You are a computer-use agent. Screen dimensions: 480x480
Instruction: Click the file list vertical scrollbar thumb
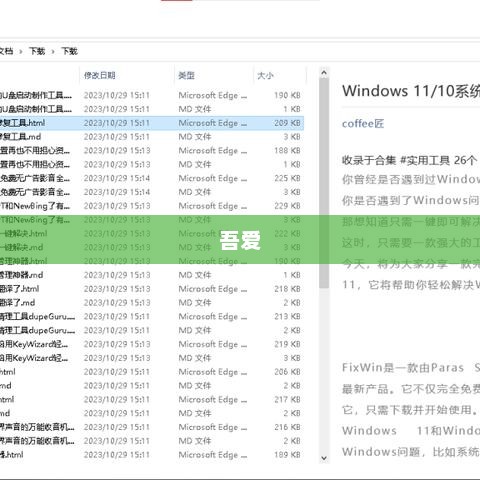click(324, 183)
